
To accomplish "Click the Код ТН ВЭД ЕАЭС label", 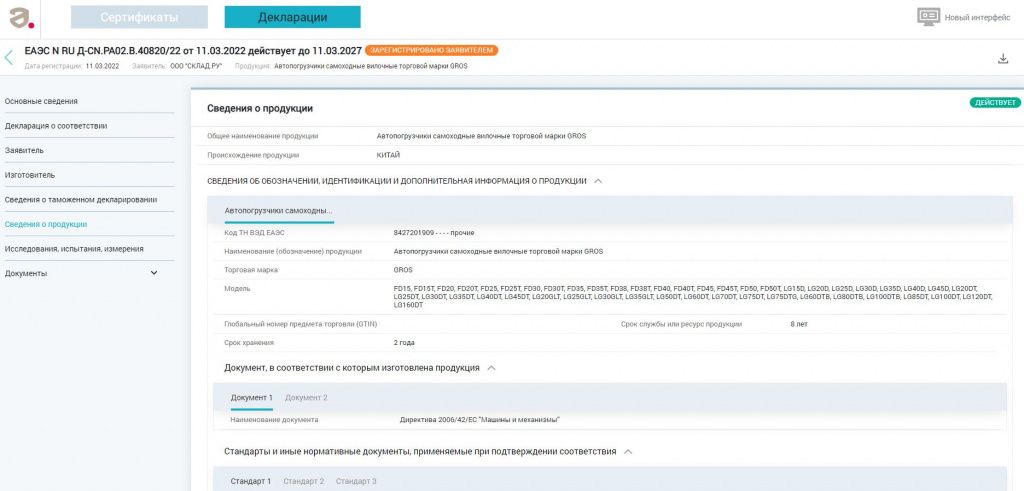I will (x=254, y=232).
